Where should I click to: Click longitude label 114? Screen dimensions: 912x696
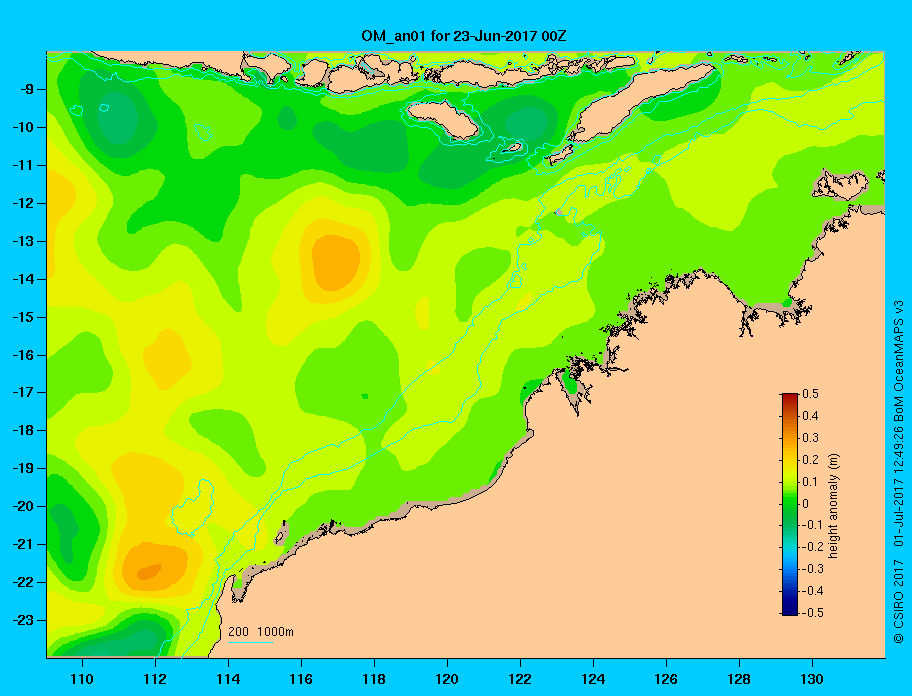tap(228, 679)
